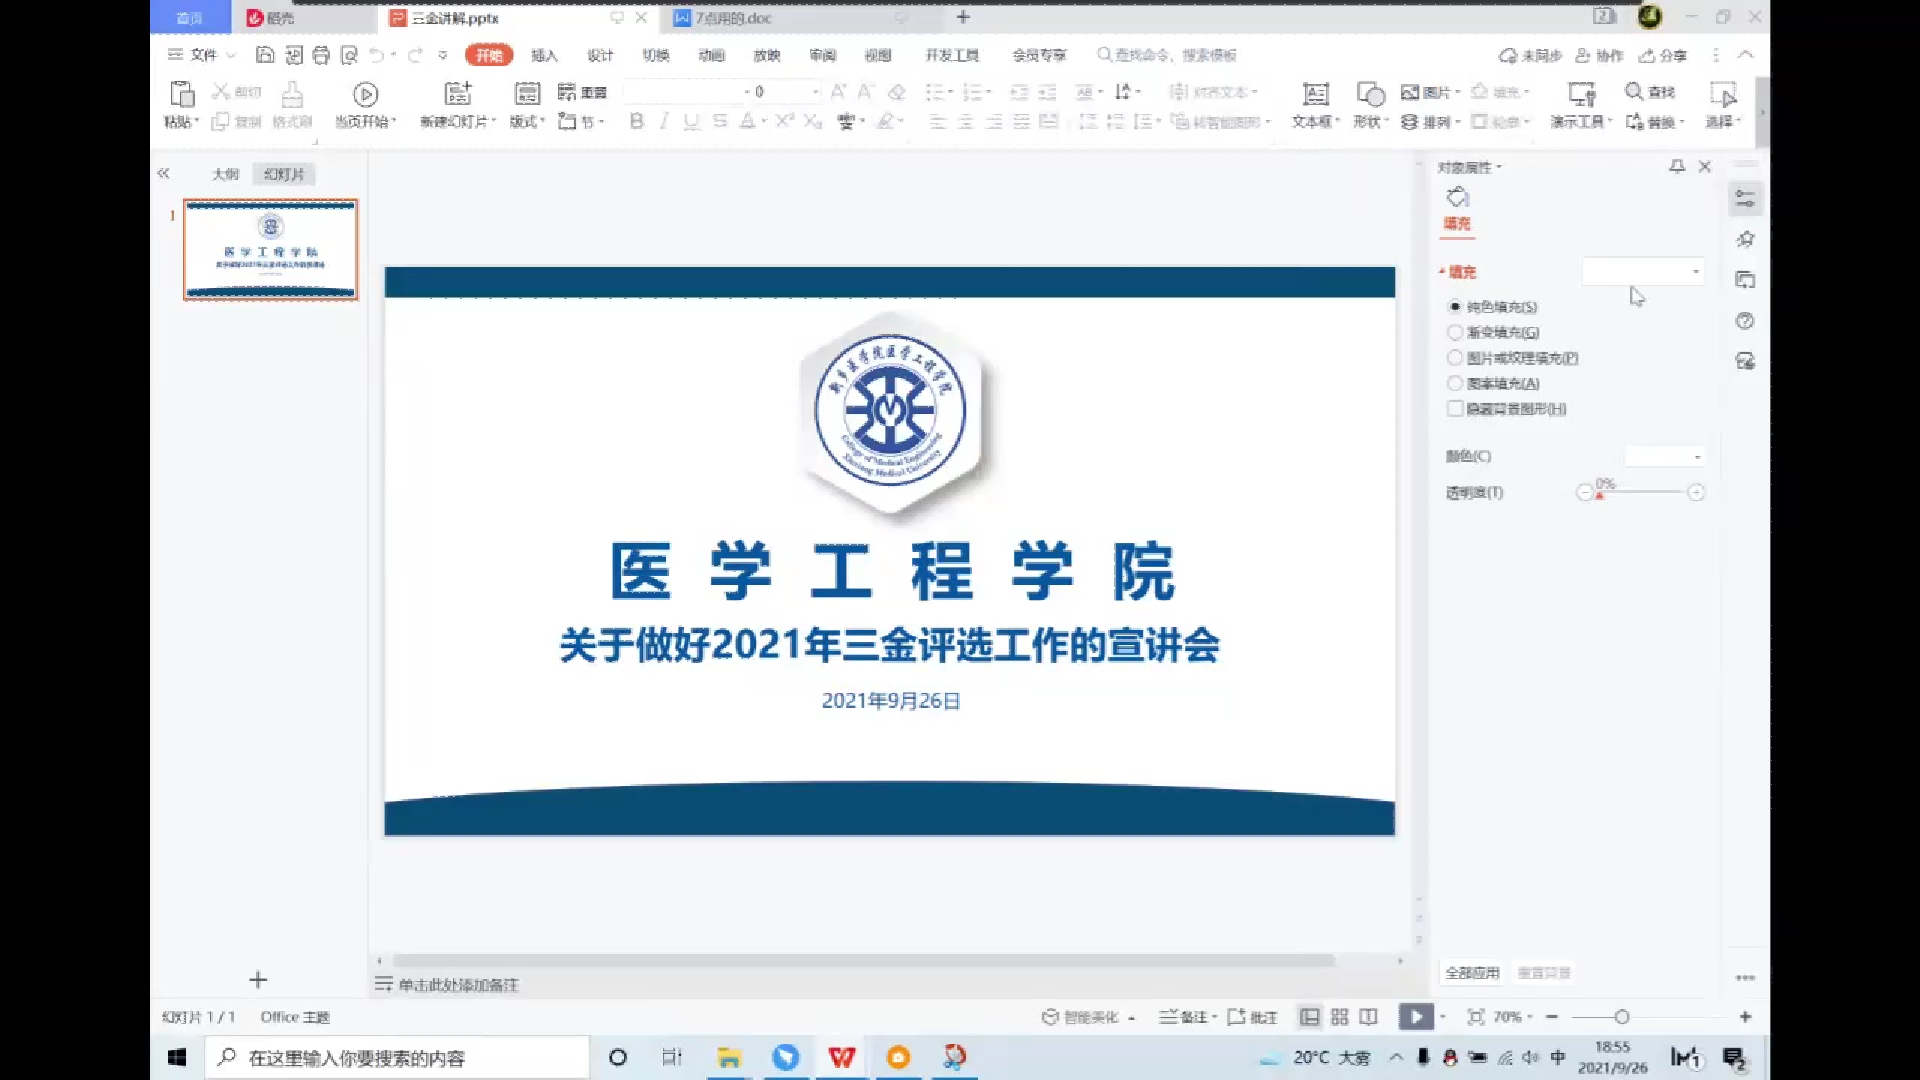Click the Apply to All button
1920x1080 pixels.
click(1472, 972)
